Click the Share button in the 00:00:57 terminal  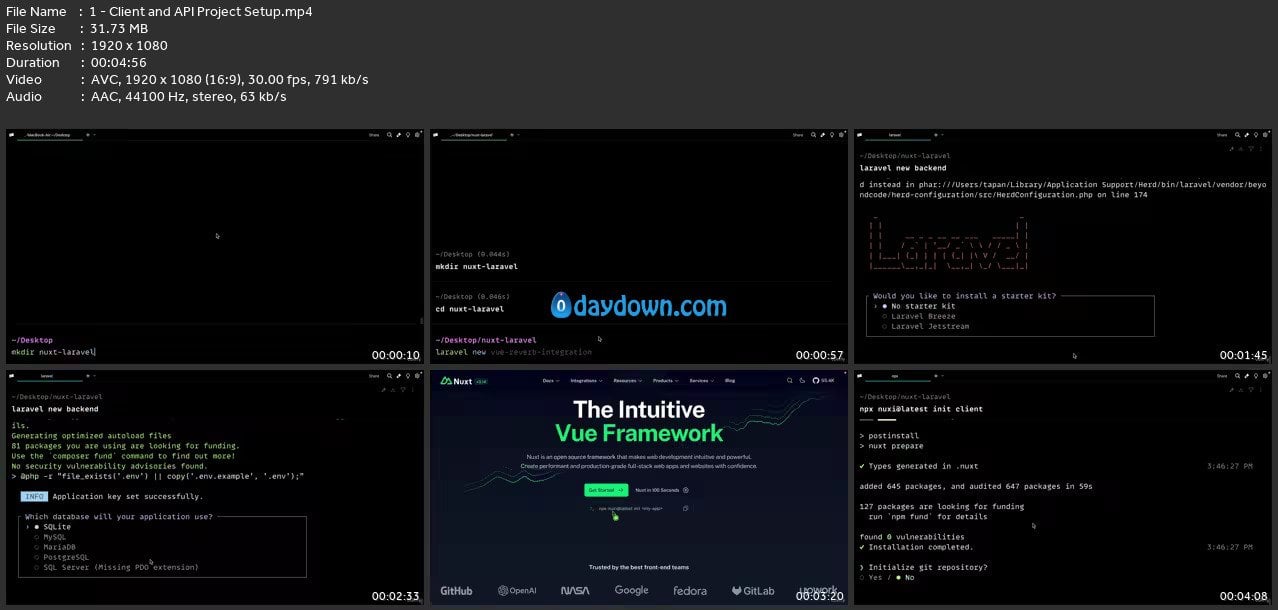(798, 134)
